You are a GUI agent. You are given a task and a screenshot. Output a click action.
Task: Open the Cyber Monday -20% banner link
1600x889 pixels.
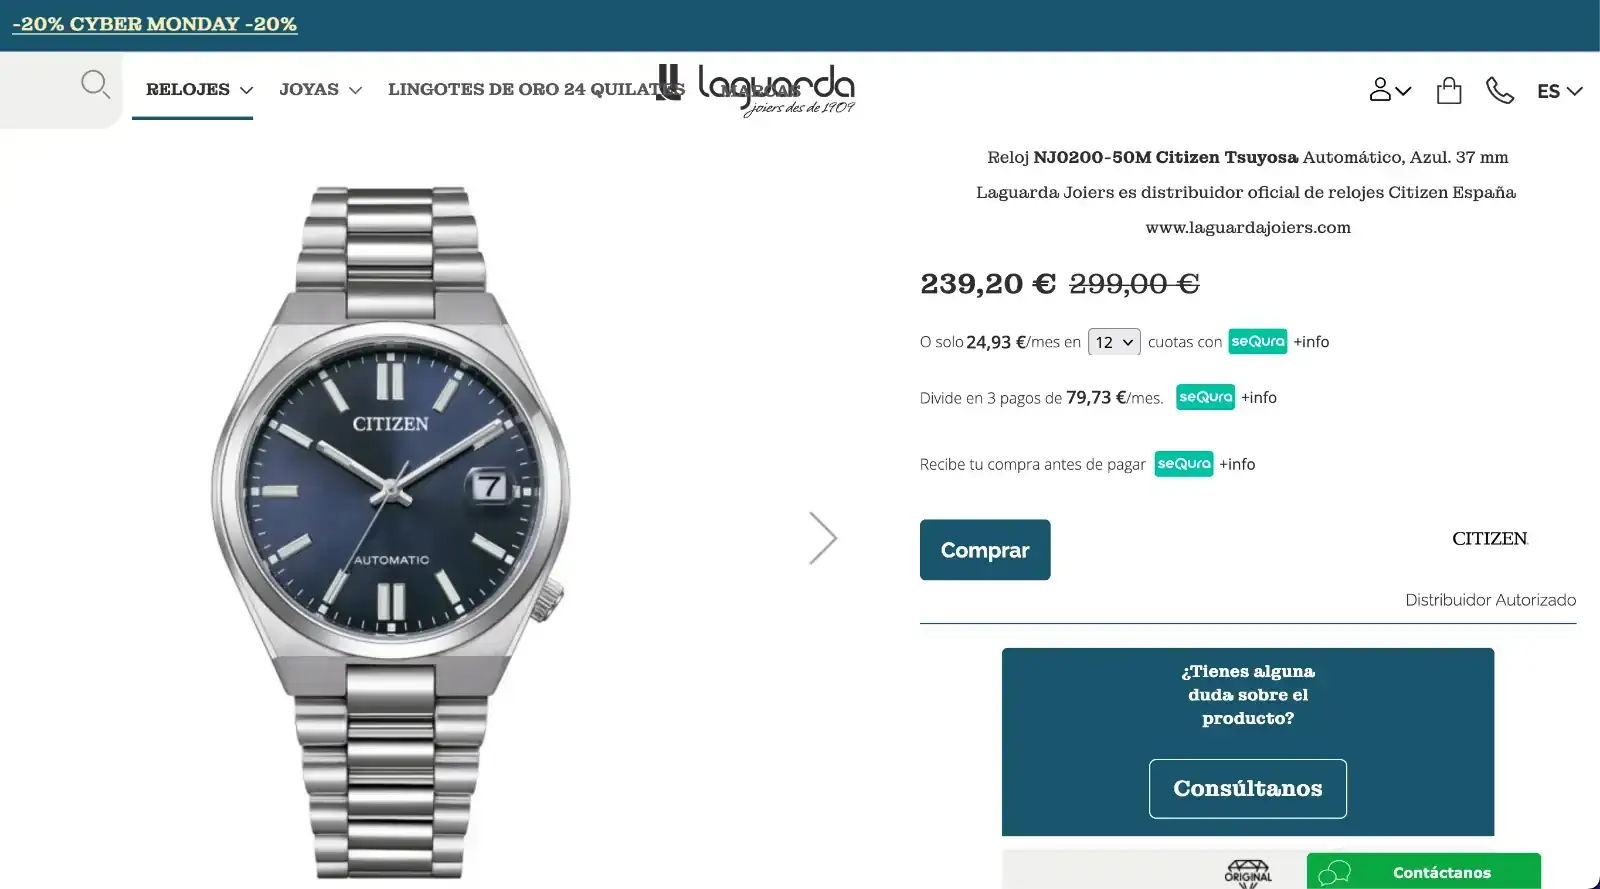[155, 24]
